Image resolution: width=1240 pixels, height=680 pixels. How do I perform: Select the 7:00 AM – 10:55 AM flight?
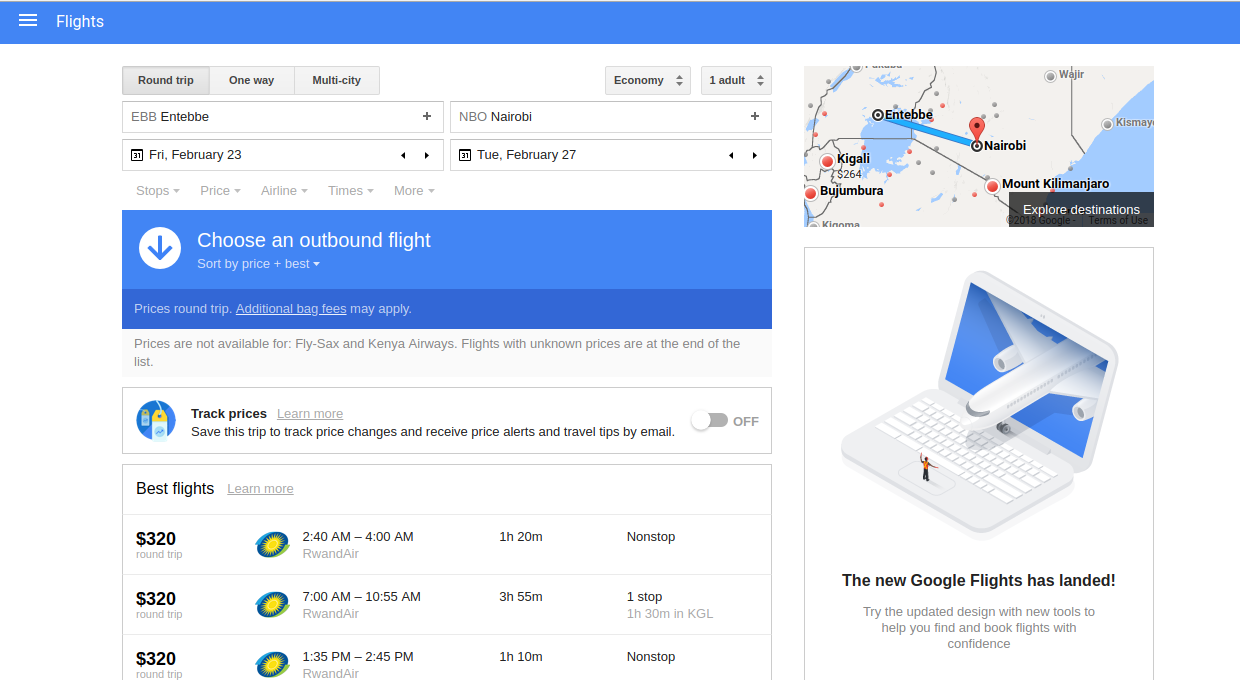(447, 605)
